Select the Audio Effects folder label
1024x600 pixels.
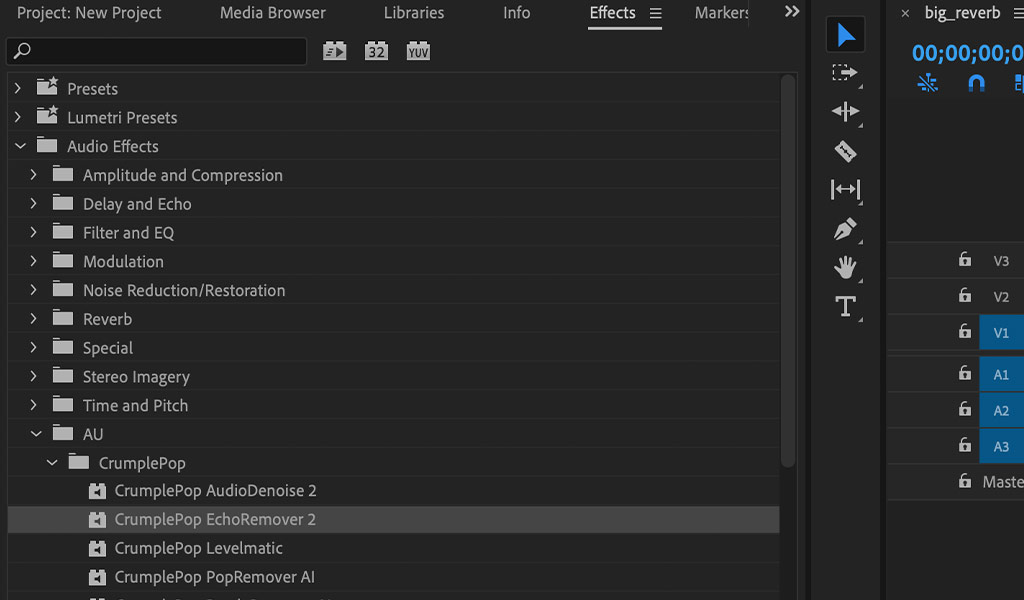click(112, 146)
